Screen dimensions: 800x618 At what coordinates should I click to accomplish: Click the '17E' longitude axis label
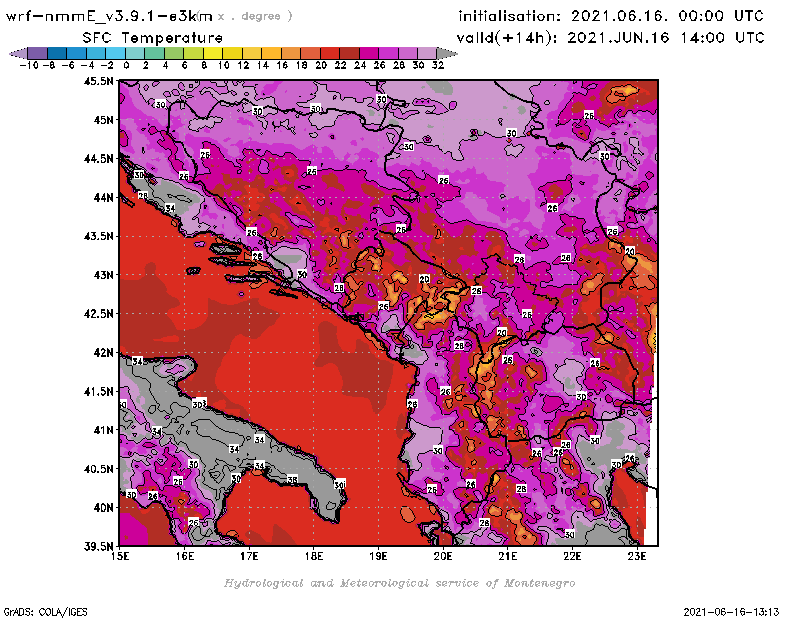(x=249, y=556)
